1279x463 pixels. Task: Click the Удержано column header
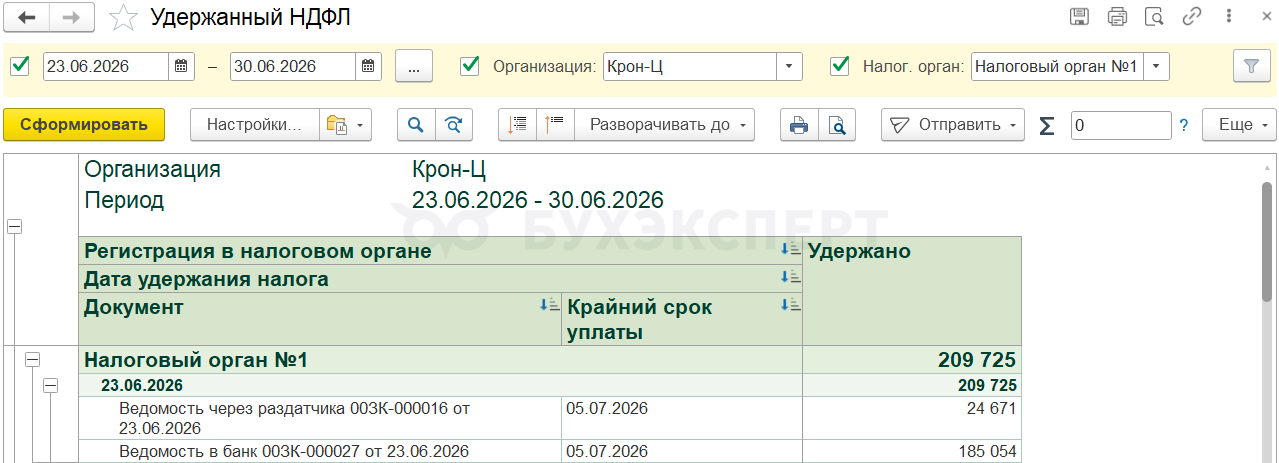(912, 291)
